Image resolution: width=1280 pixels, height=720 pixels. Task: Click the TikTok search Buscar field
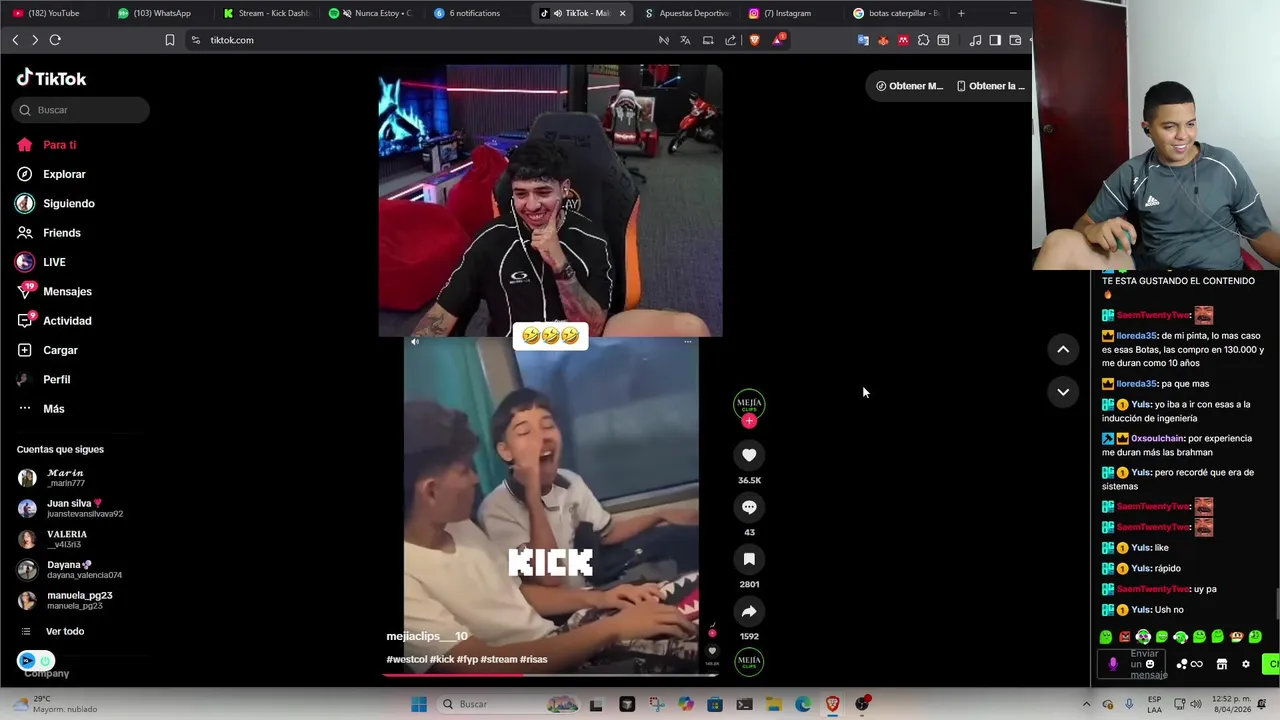pyautogui.click(x=81, y=110)
